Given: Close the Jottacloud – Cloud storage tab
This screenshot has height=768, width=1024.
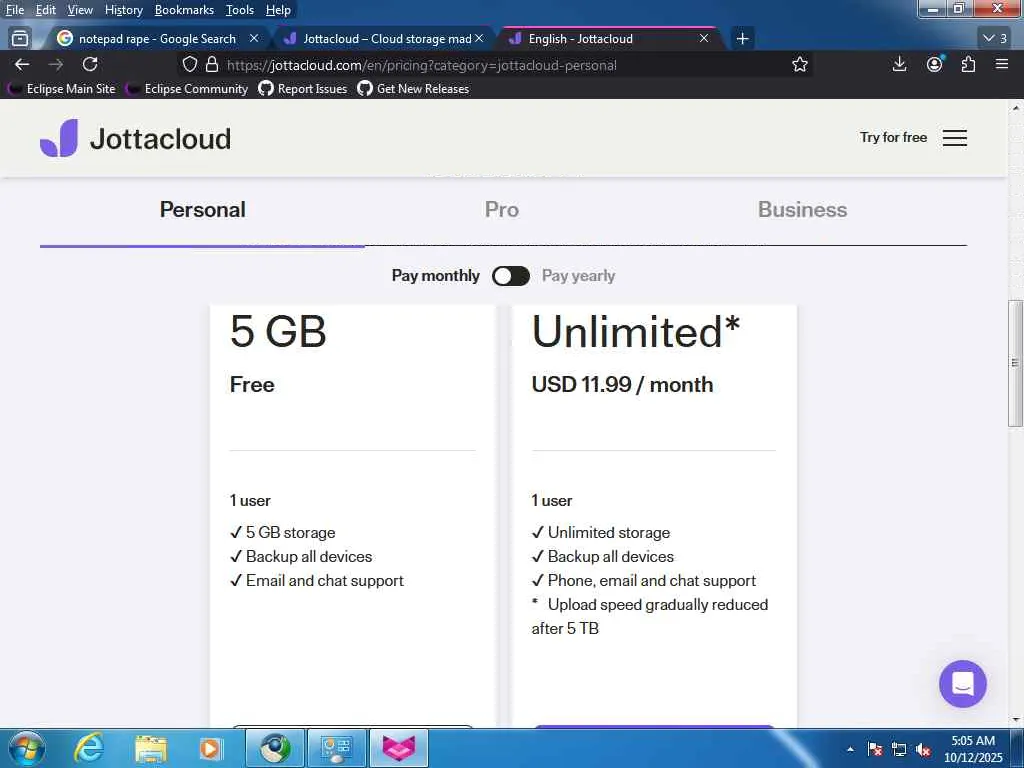Looking at the screenshot, I should 479,39.
